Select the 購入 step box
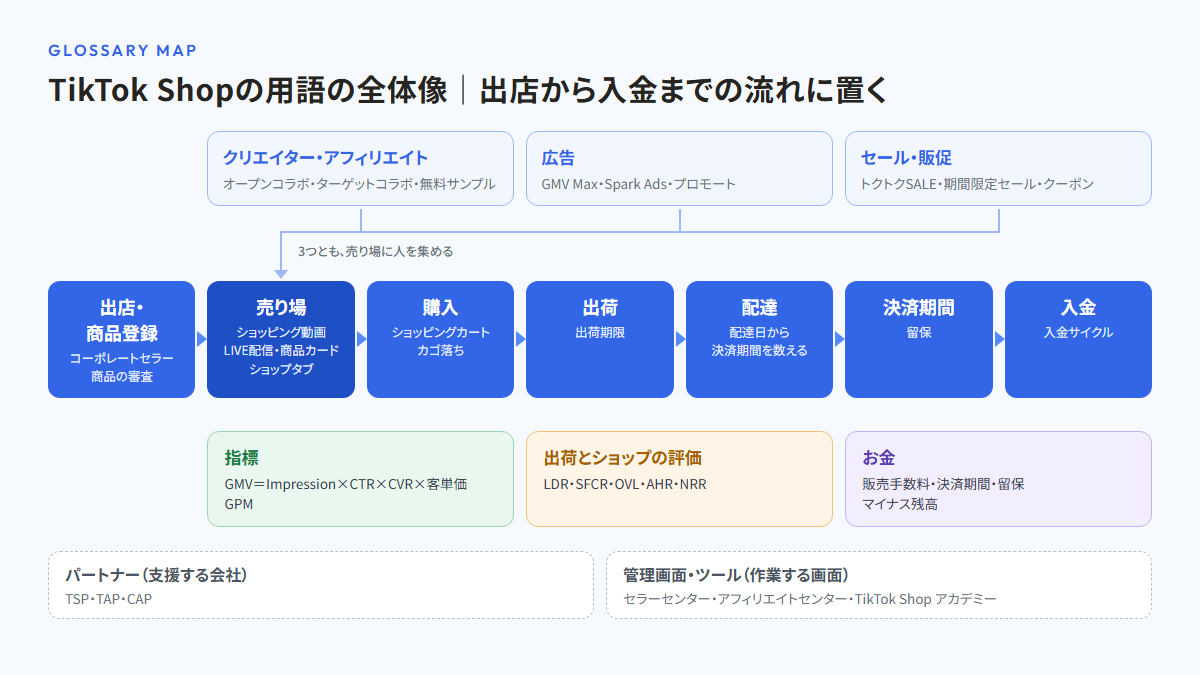 tap(440, 339)
